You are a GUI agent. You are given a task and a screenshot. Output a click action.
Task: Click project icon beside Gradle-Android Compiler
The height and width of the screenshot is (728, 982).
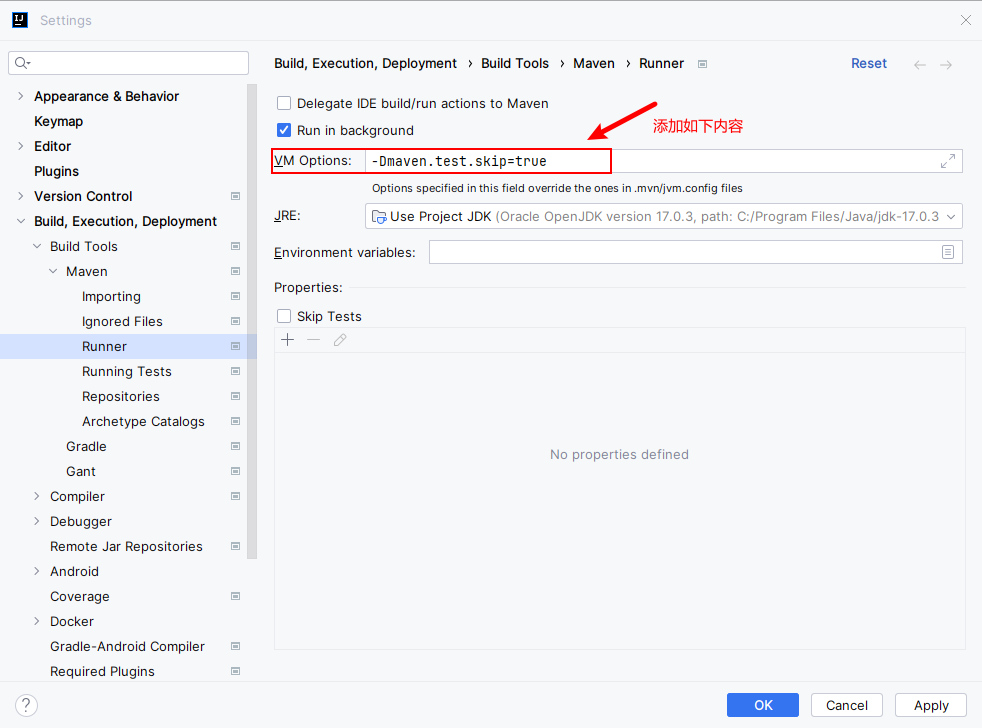pos(235,647)
